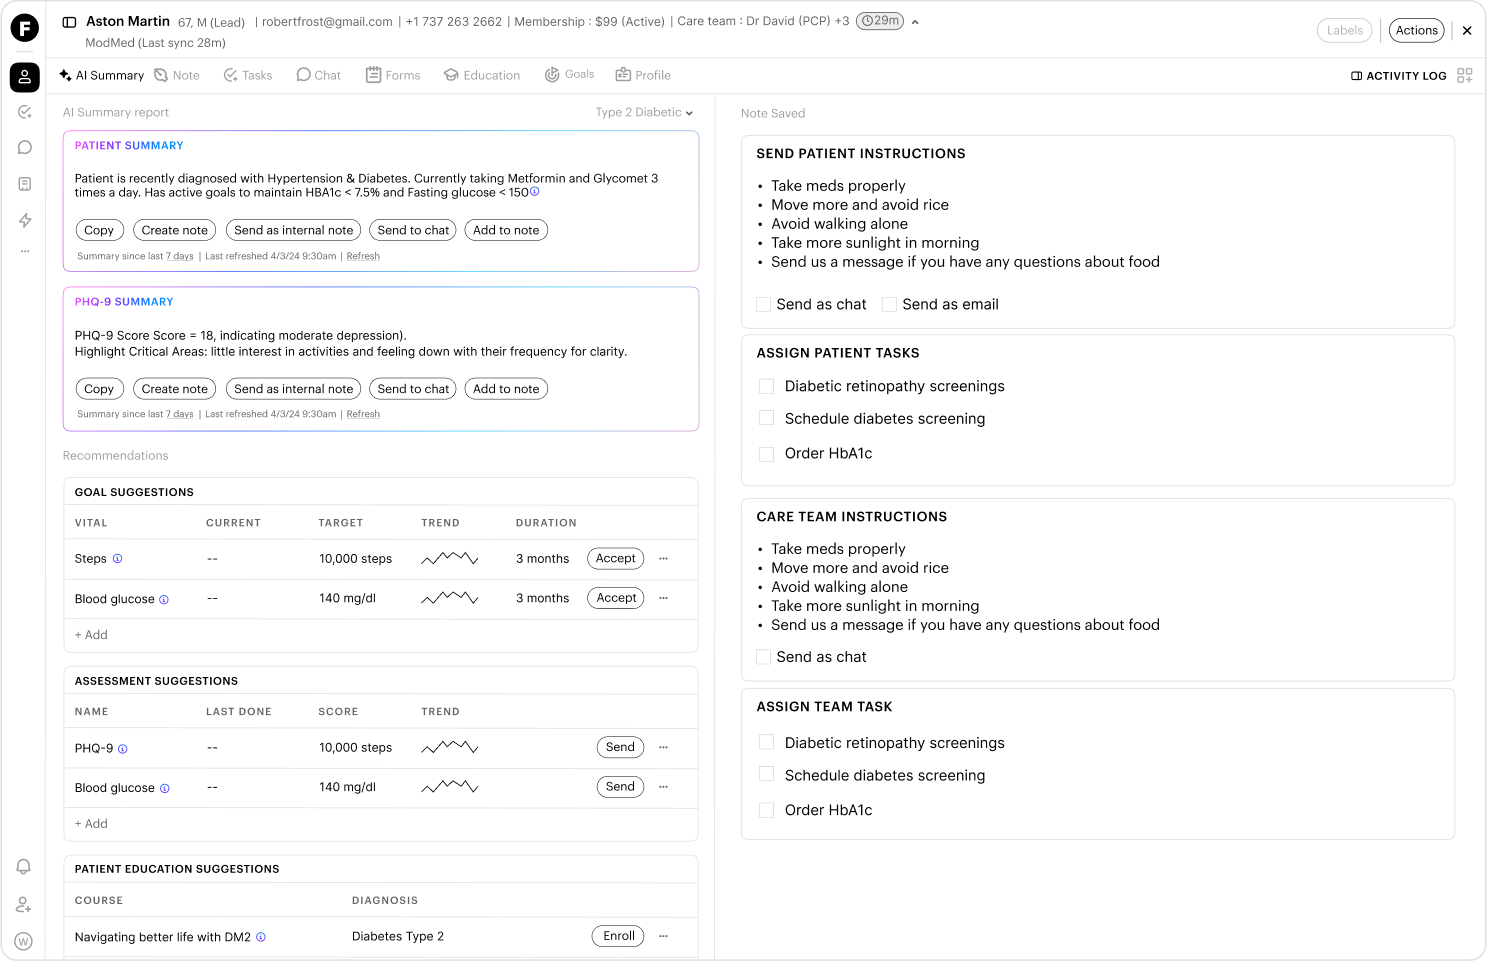Open the Type 2 Diabetic dropdown
Viewport: 1487px width, 961px height.
coord(644,112)
